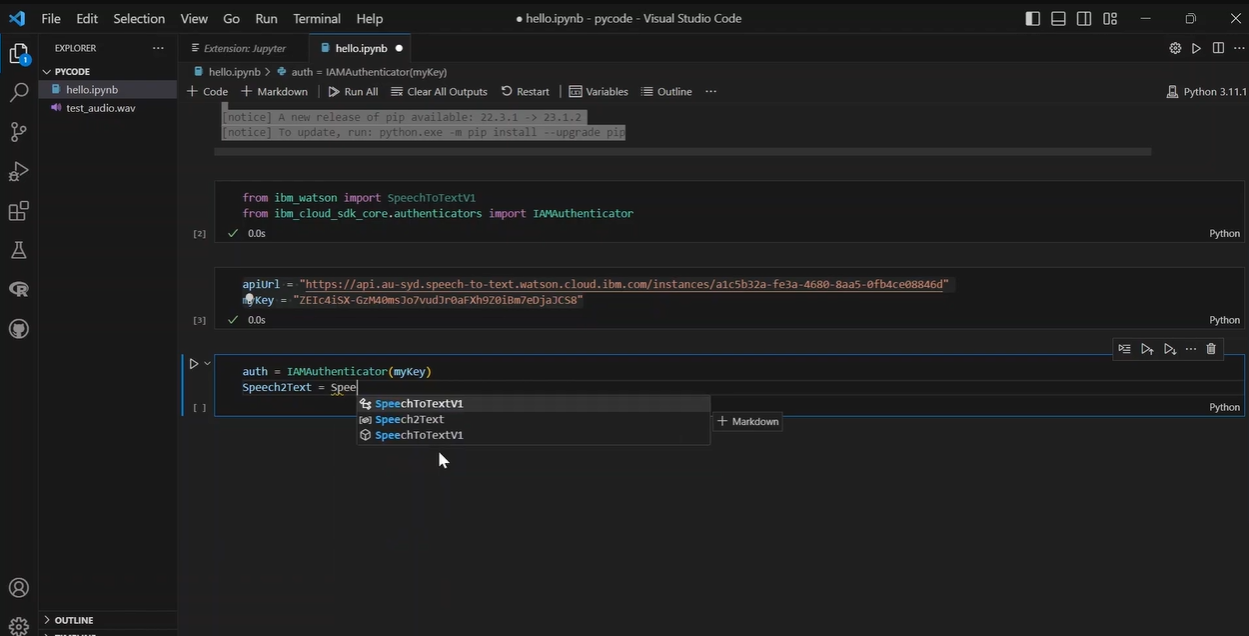The width and height of the screenshot is (1249, 636).
Task: Open the Search view in activity bar
Action: pyautogui.click(x=18, y=93)
